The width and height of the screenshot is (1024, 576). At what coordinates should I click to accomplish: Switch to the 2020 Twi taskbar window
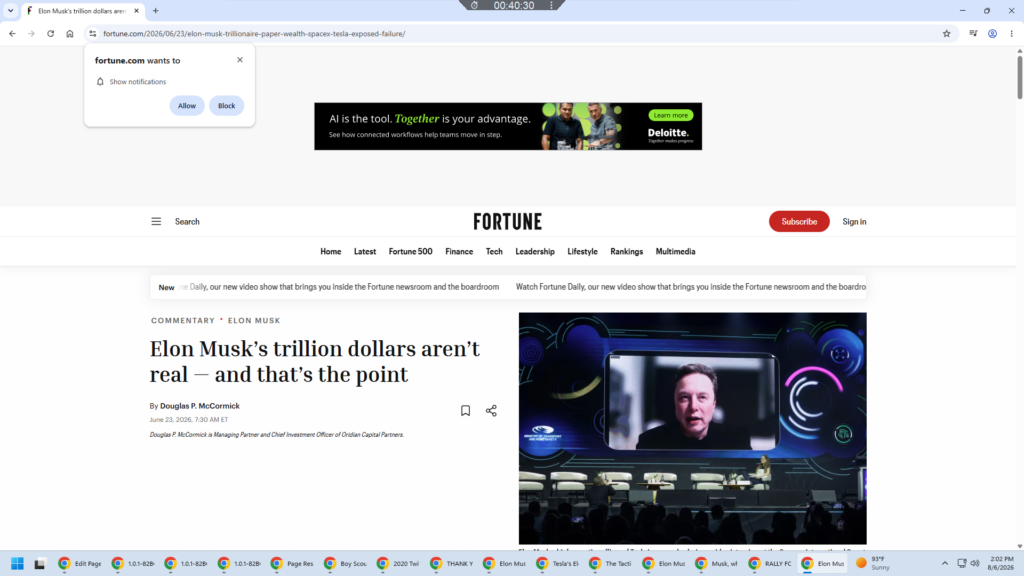tap(398, 563)
